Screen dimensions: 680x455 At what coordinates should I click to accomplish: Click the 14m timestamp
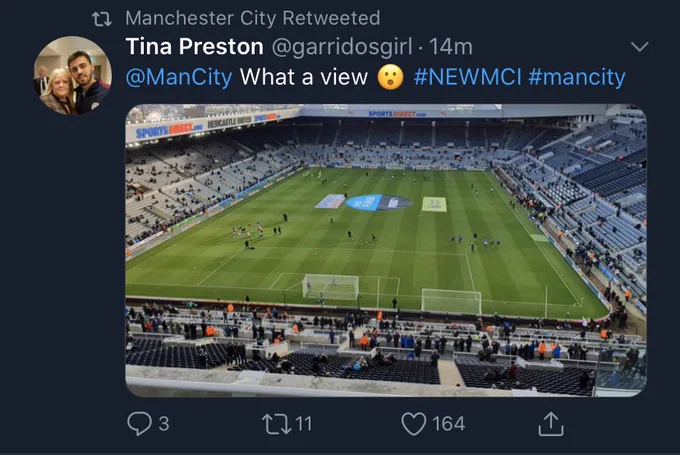(x=451, y=47)
